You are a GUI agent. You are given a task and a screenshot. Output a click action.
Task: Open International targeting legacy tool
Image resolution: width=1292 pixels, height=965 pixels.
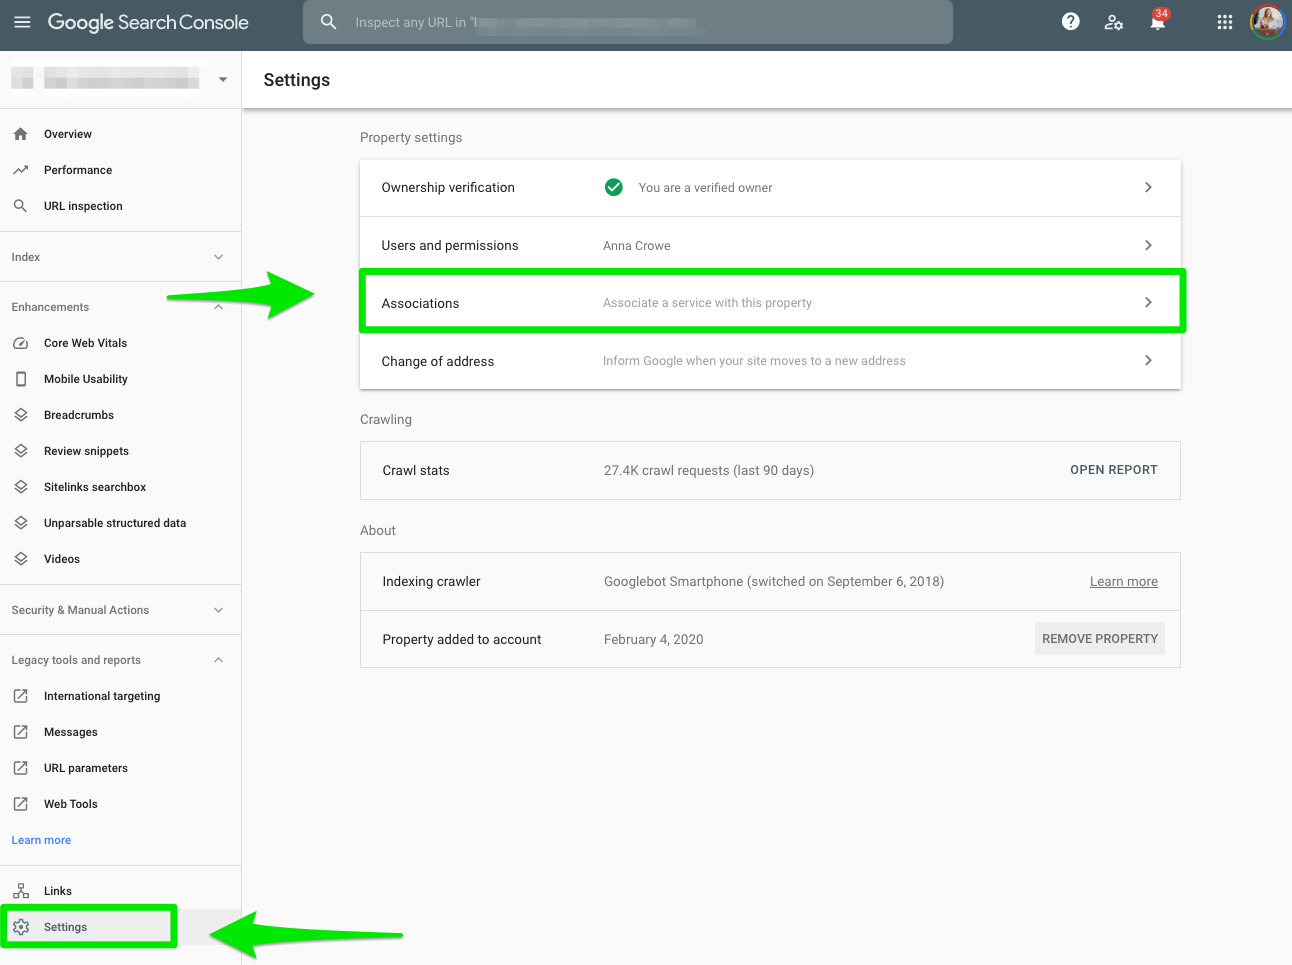pos(102,696)
